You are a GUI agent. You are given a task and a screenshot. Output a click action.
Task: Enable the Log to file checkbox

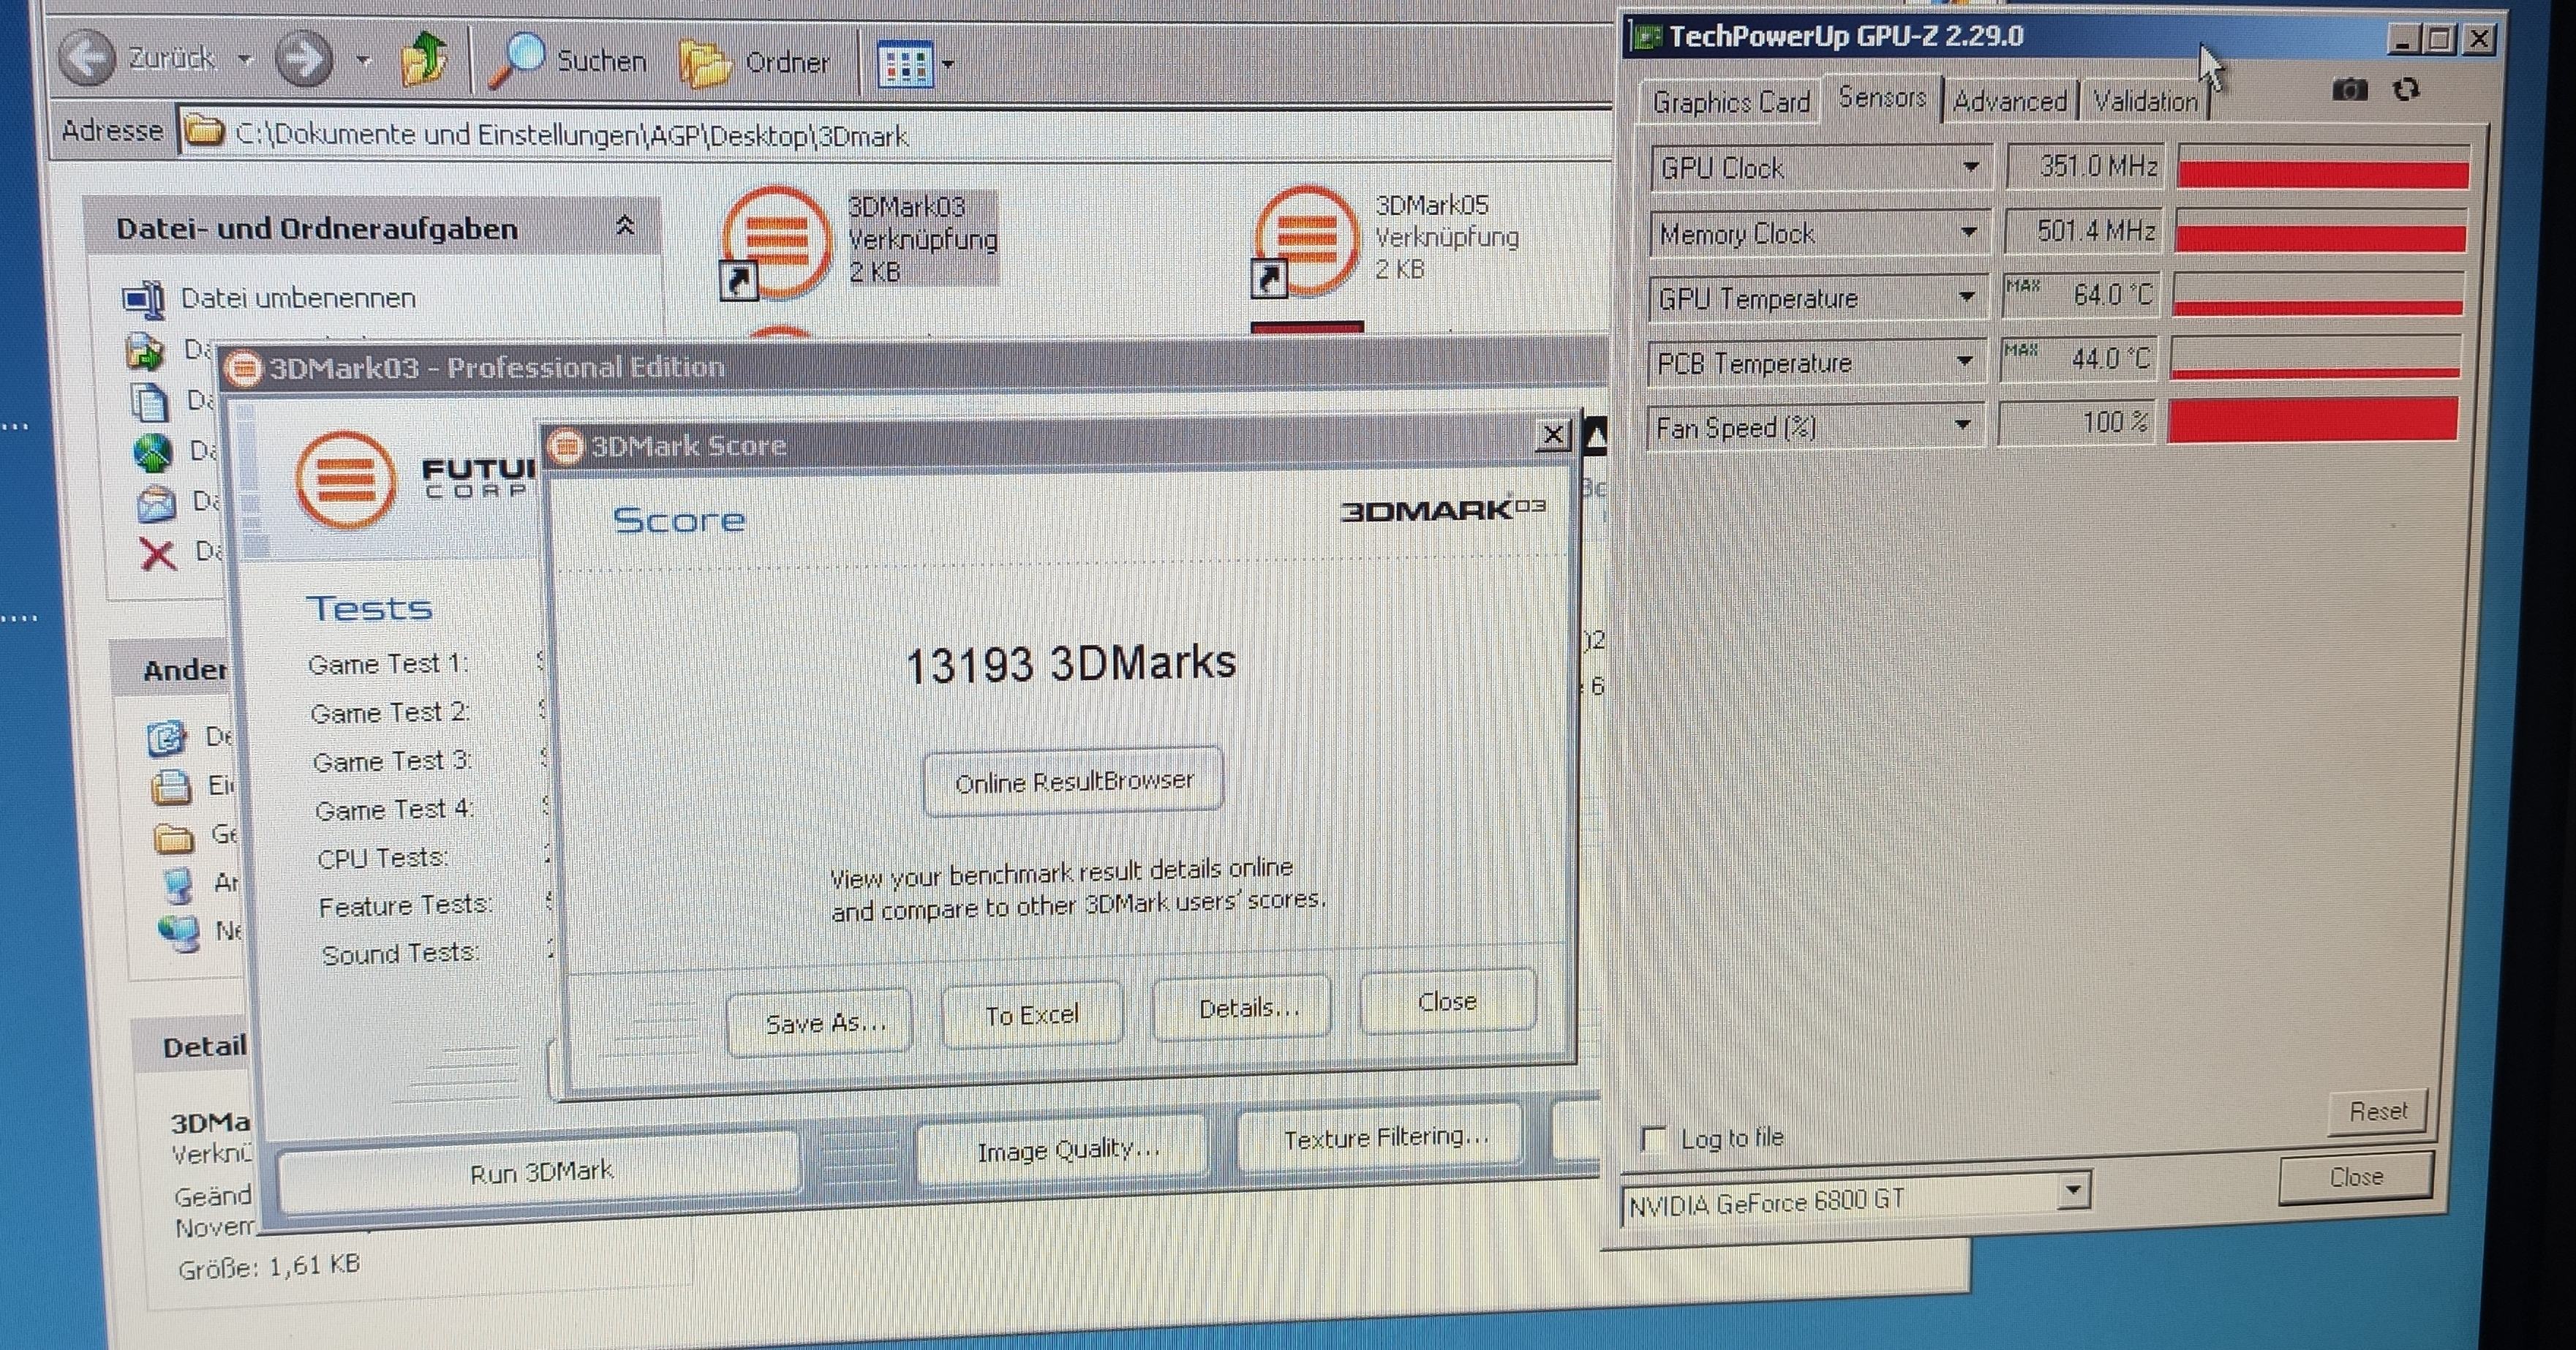tap(1654, 1139)
